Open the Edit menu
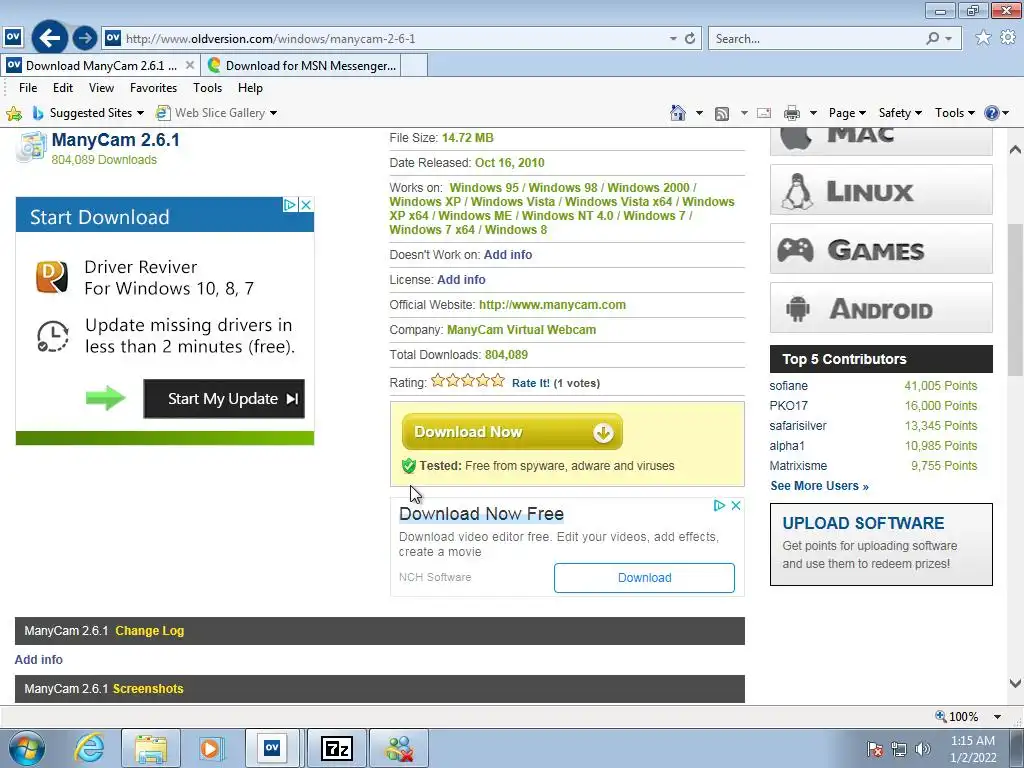 click(x=63, y=88)
